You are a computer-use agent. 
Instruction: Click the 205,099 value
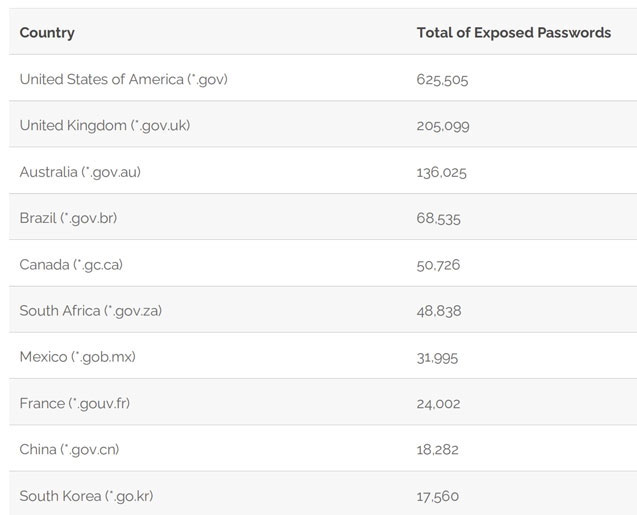[443, 126]
